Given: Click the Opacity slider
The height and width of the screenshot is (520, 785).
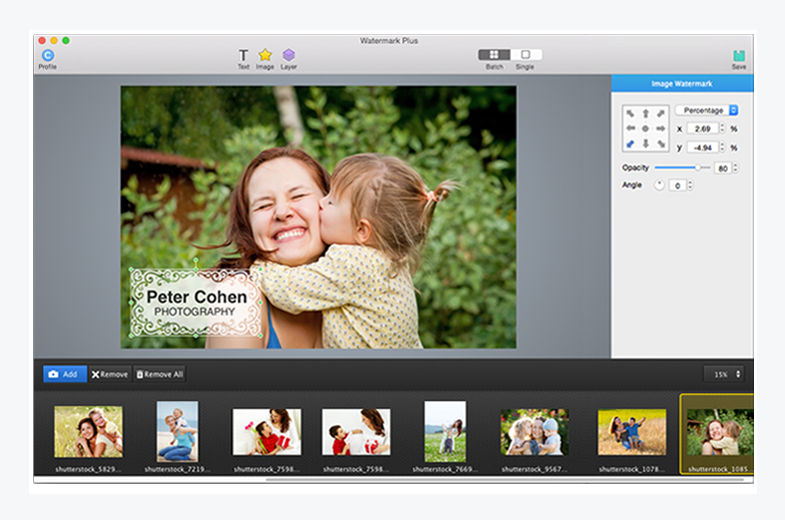Looking at the screenshot, I should tap(681, 168).
